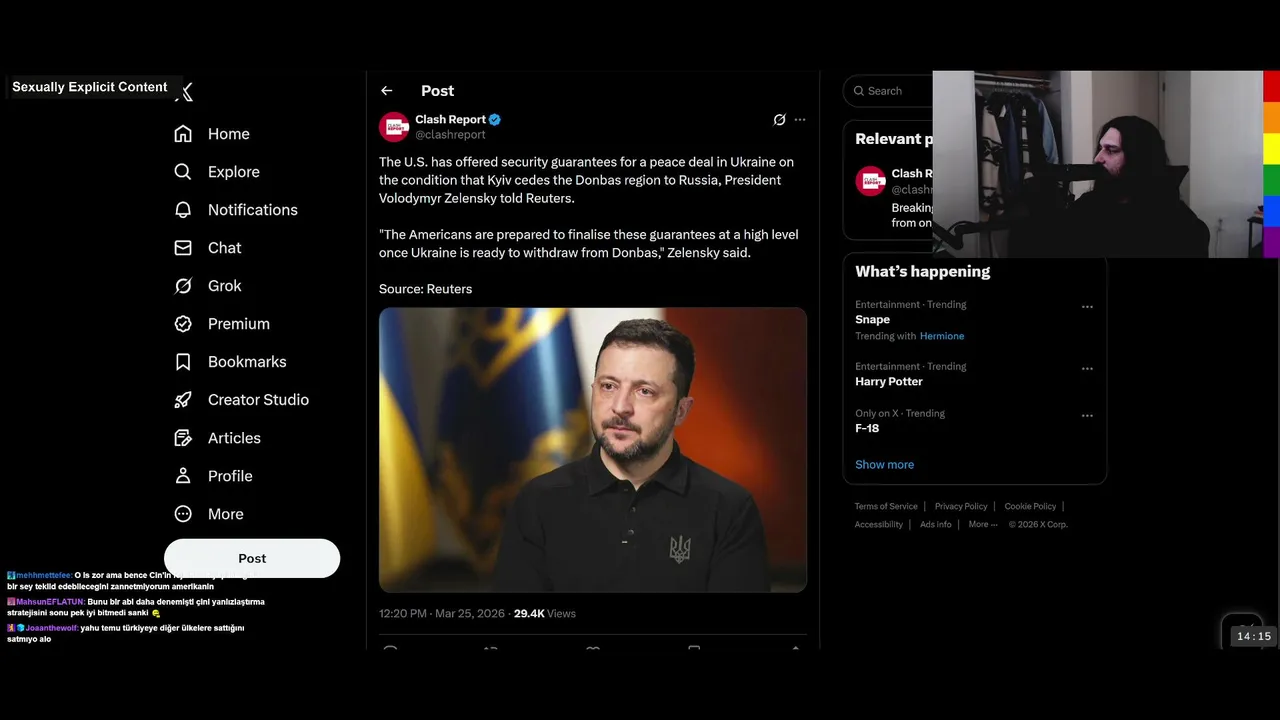Open more options for Snape trend
The height and width of the screenshot is (720, 1280).
[1087, 307]
